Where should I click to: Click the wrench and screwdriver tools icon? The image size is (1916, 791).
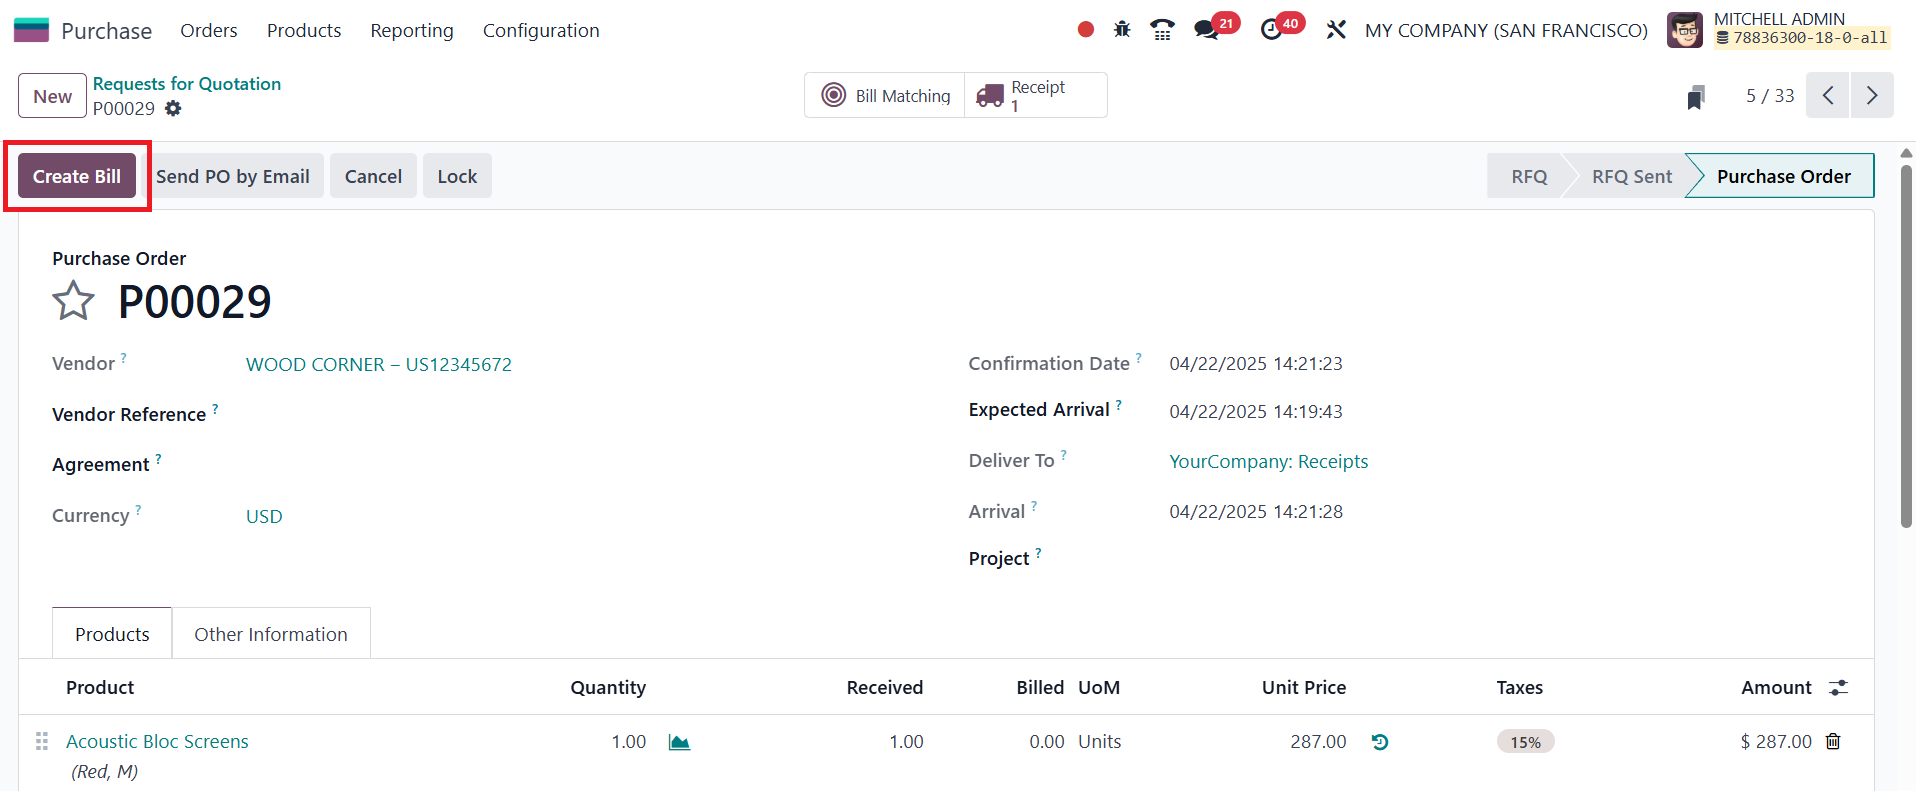tap(1336, 30)
